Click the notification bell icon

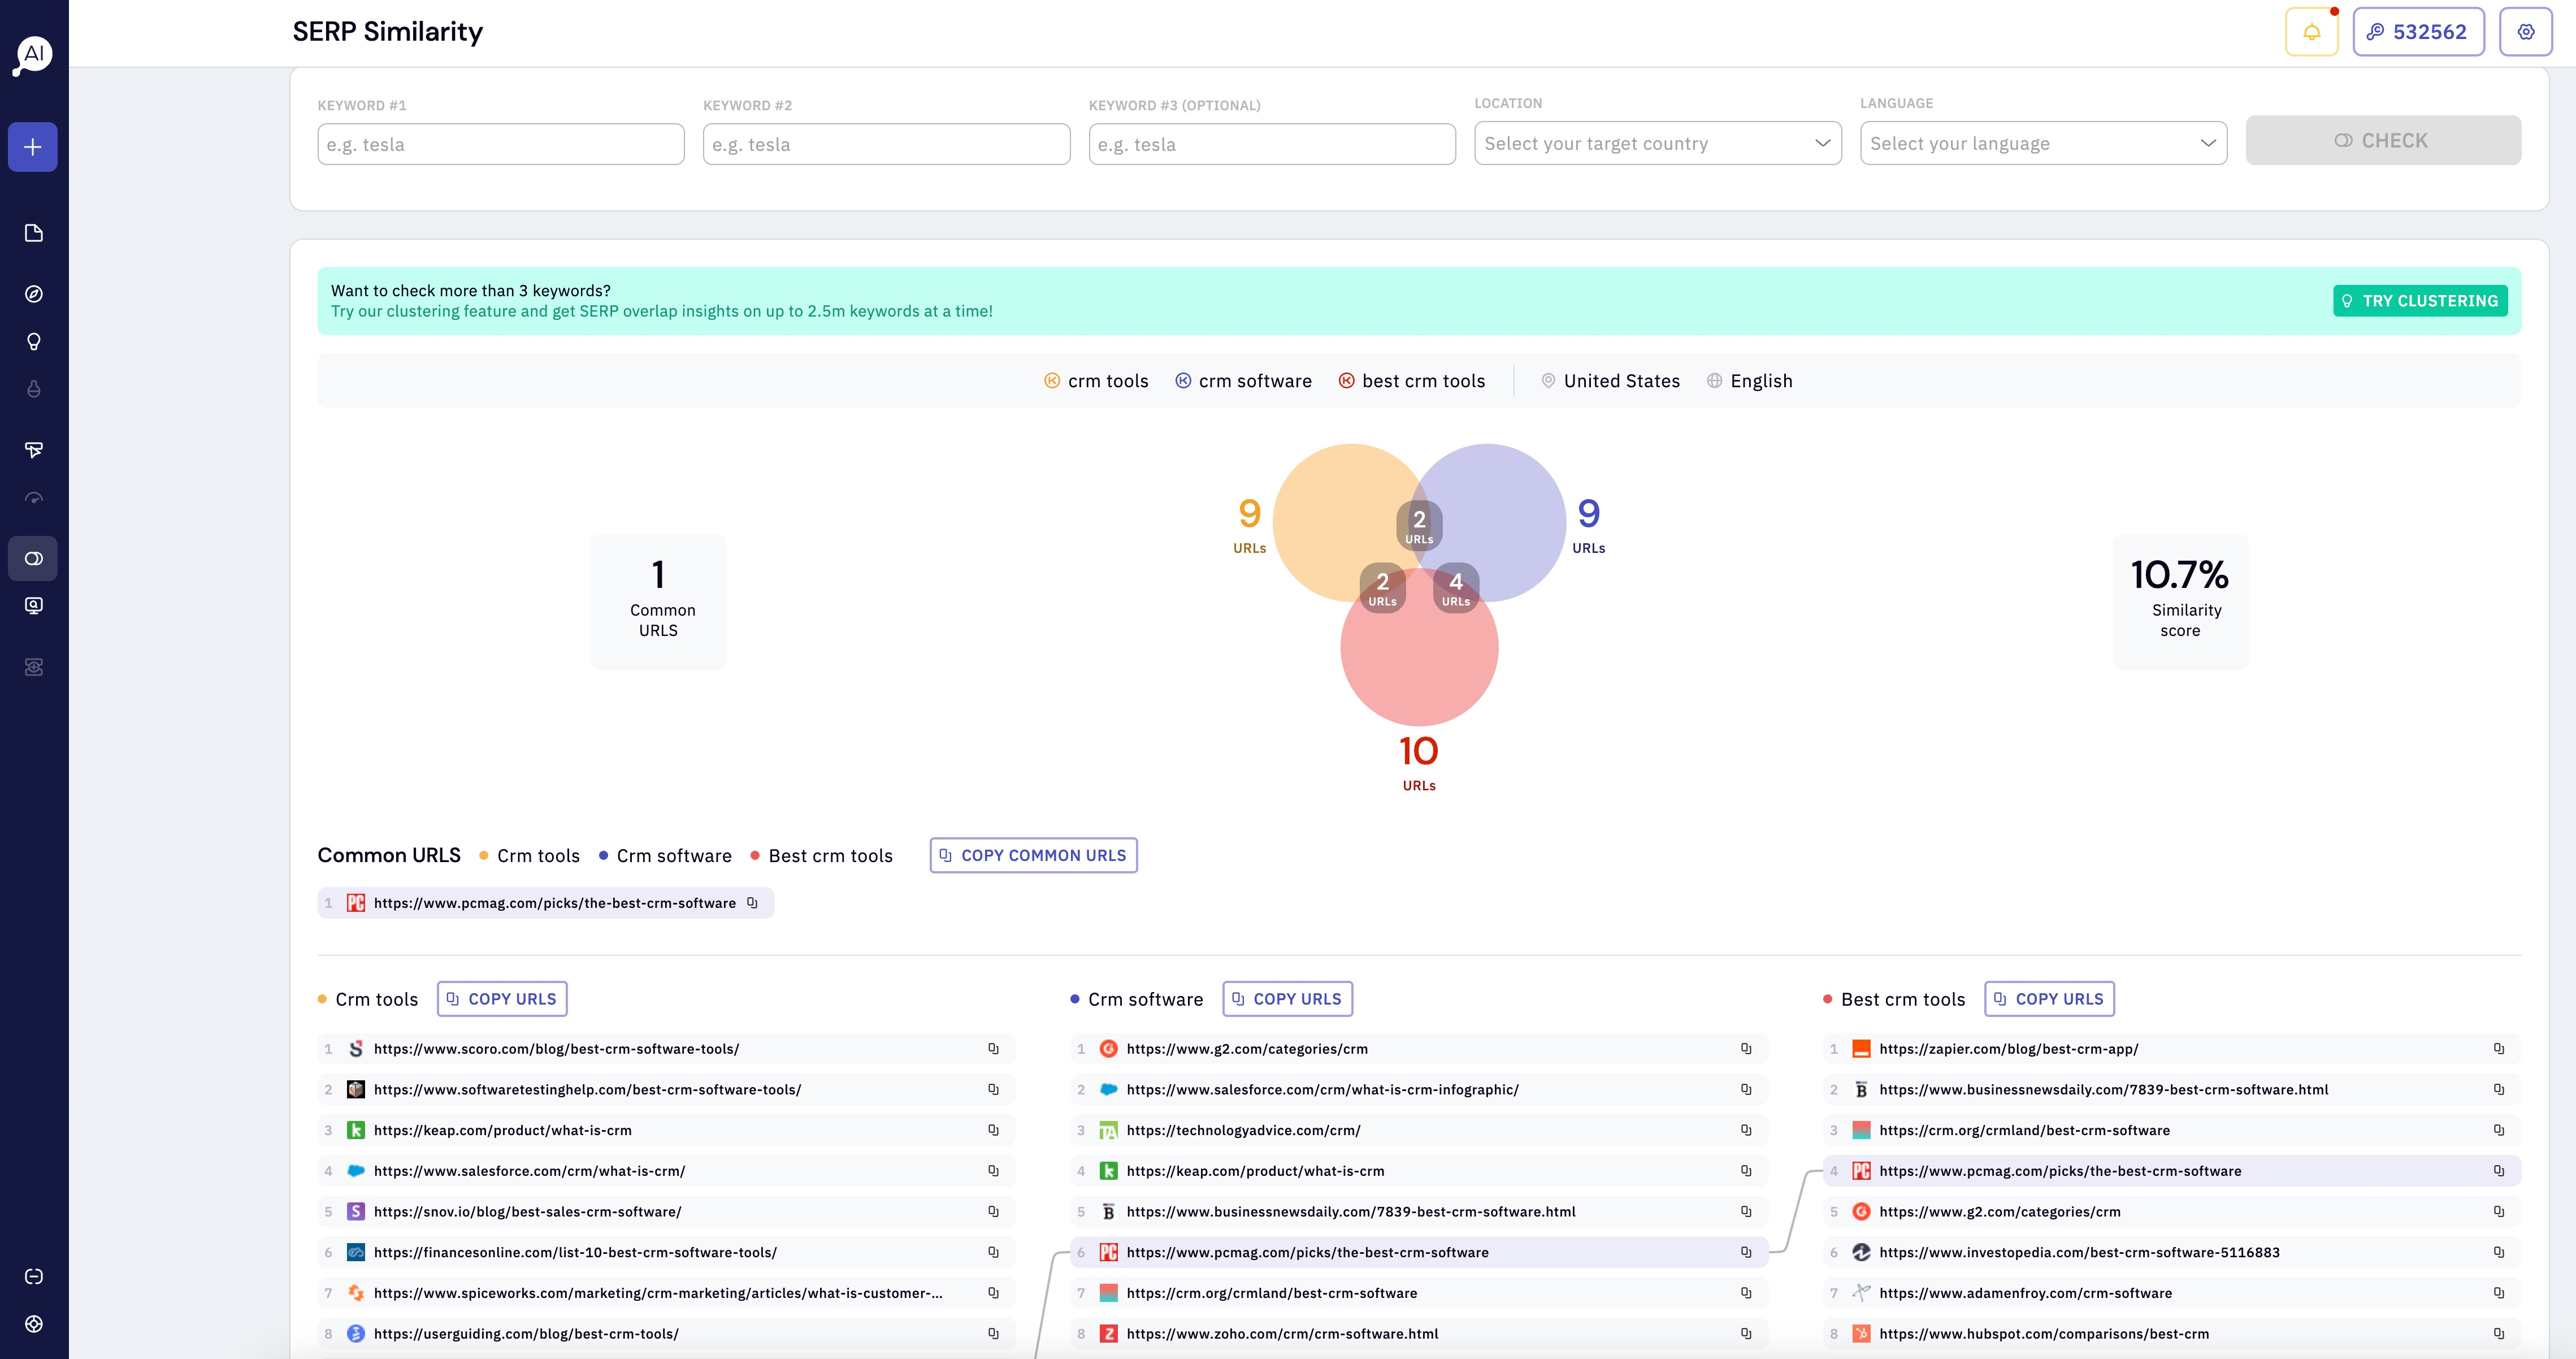2311,32
